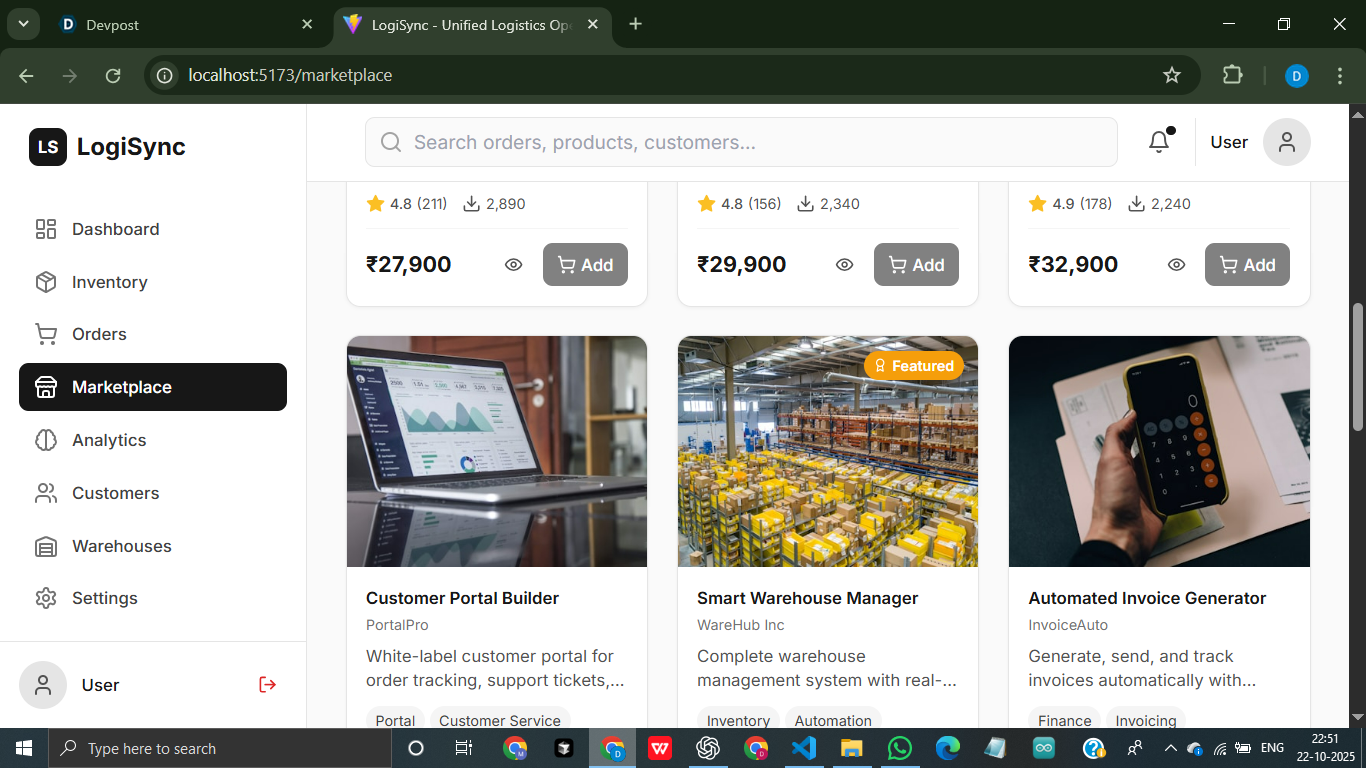
Task: Open the Warehouses sidebar entry
Action: click(x=153, y=546)
